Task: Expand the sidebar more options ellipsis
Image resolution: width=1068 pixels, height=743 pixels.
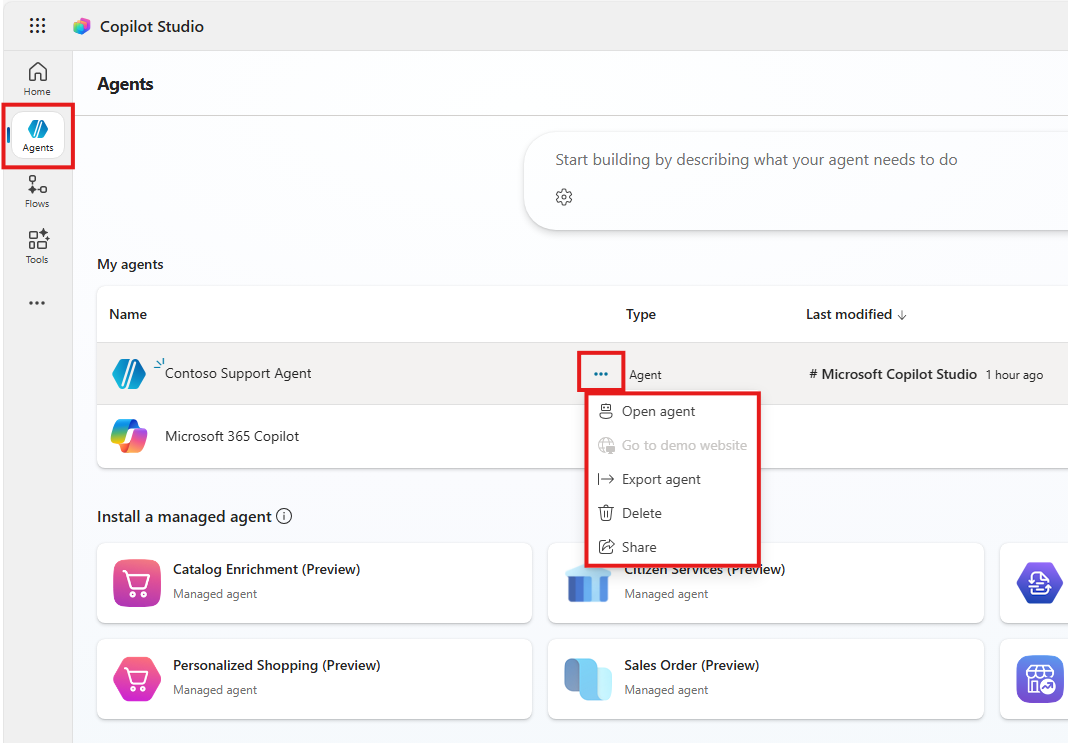Action: pos(37,303)
